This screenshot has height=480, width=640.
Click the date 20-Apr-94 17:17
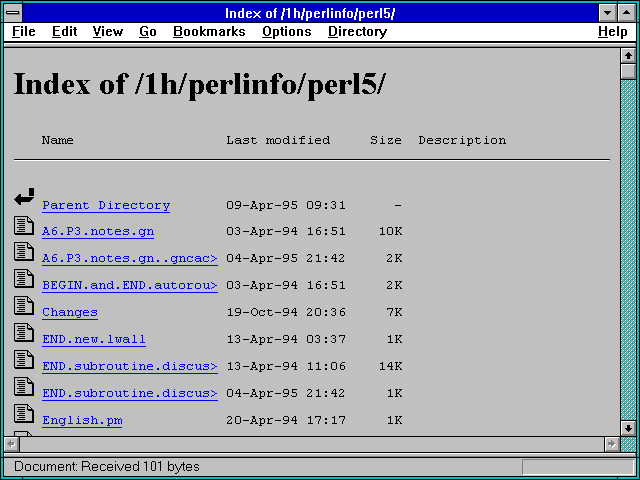[286, 420]
